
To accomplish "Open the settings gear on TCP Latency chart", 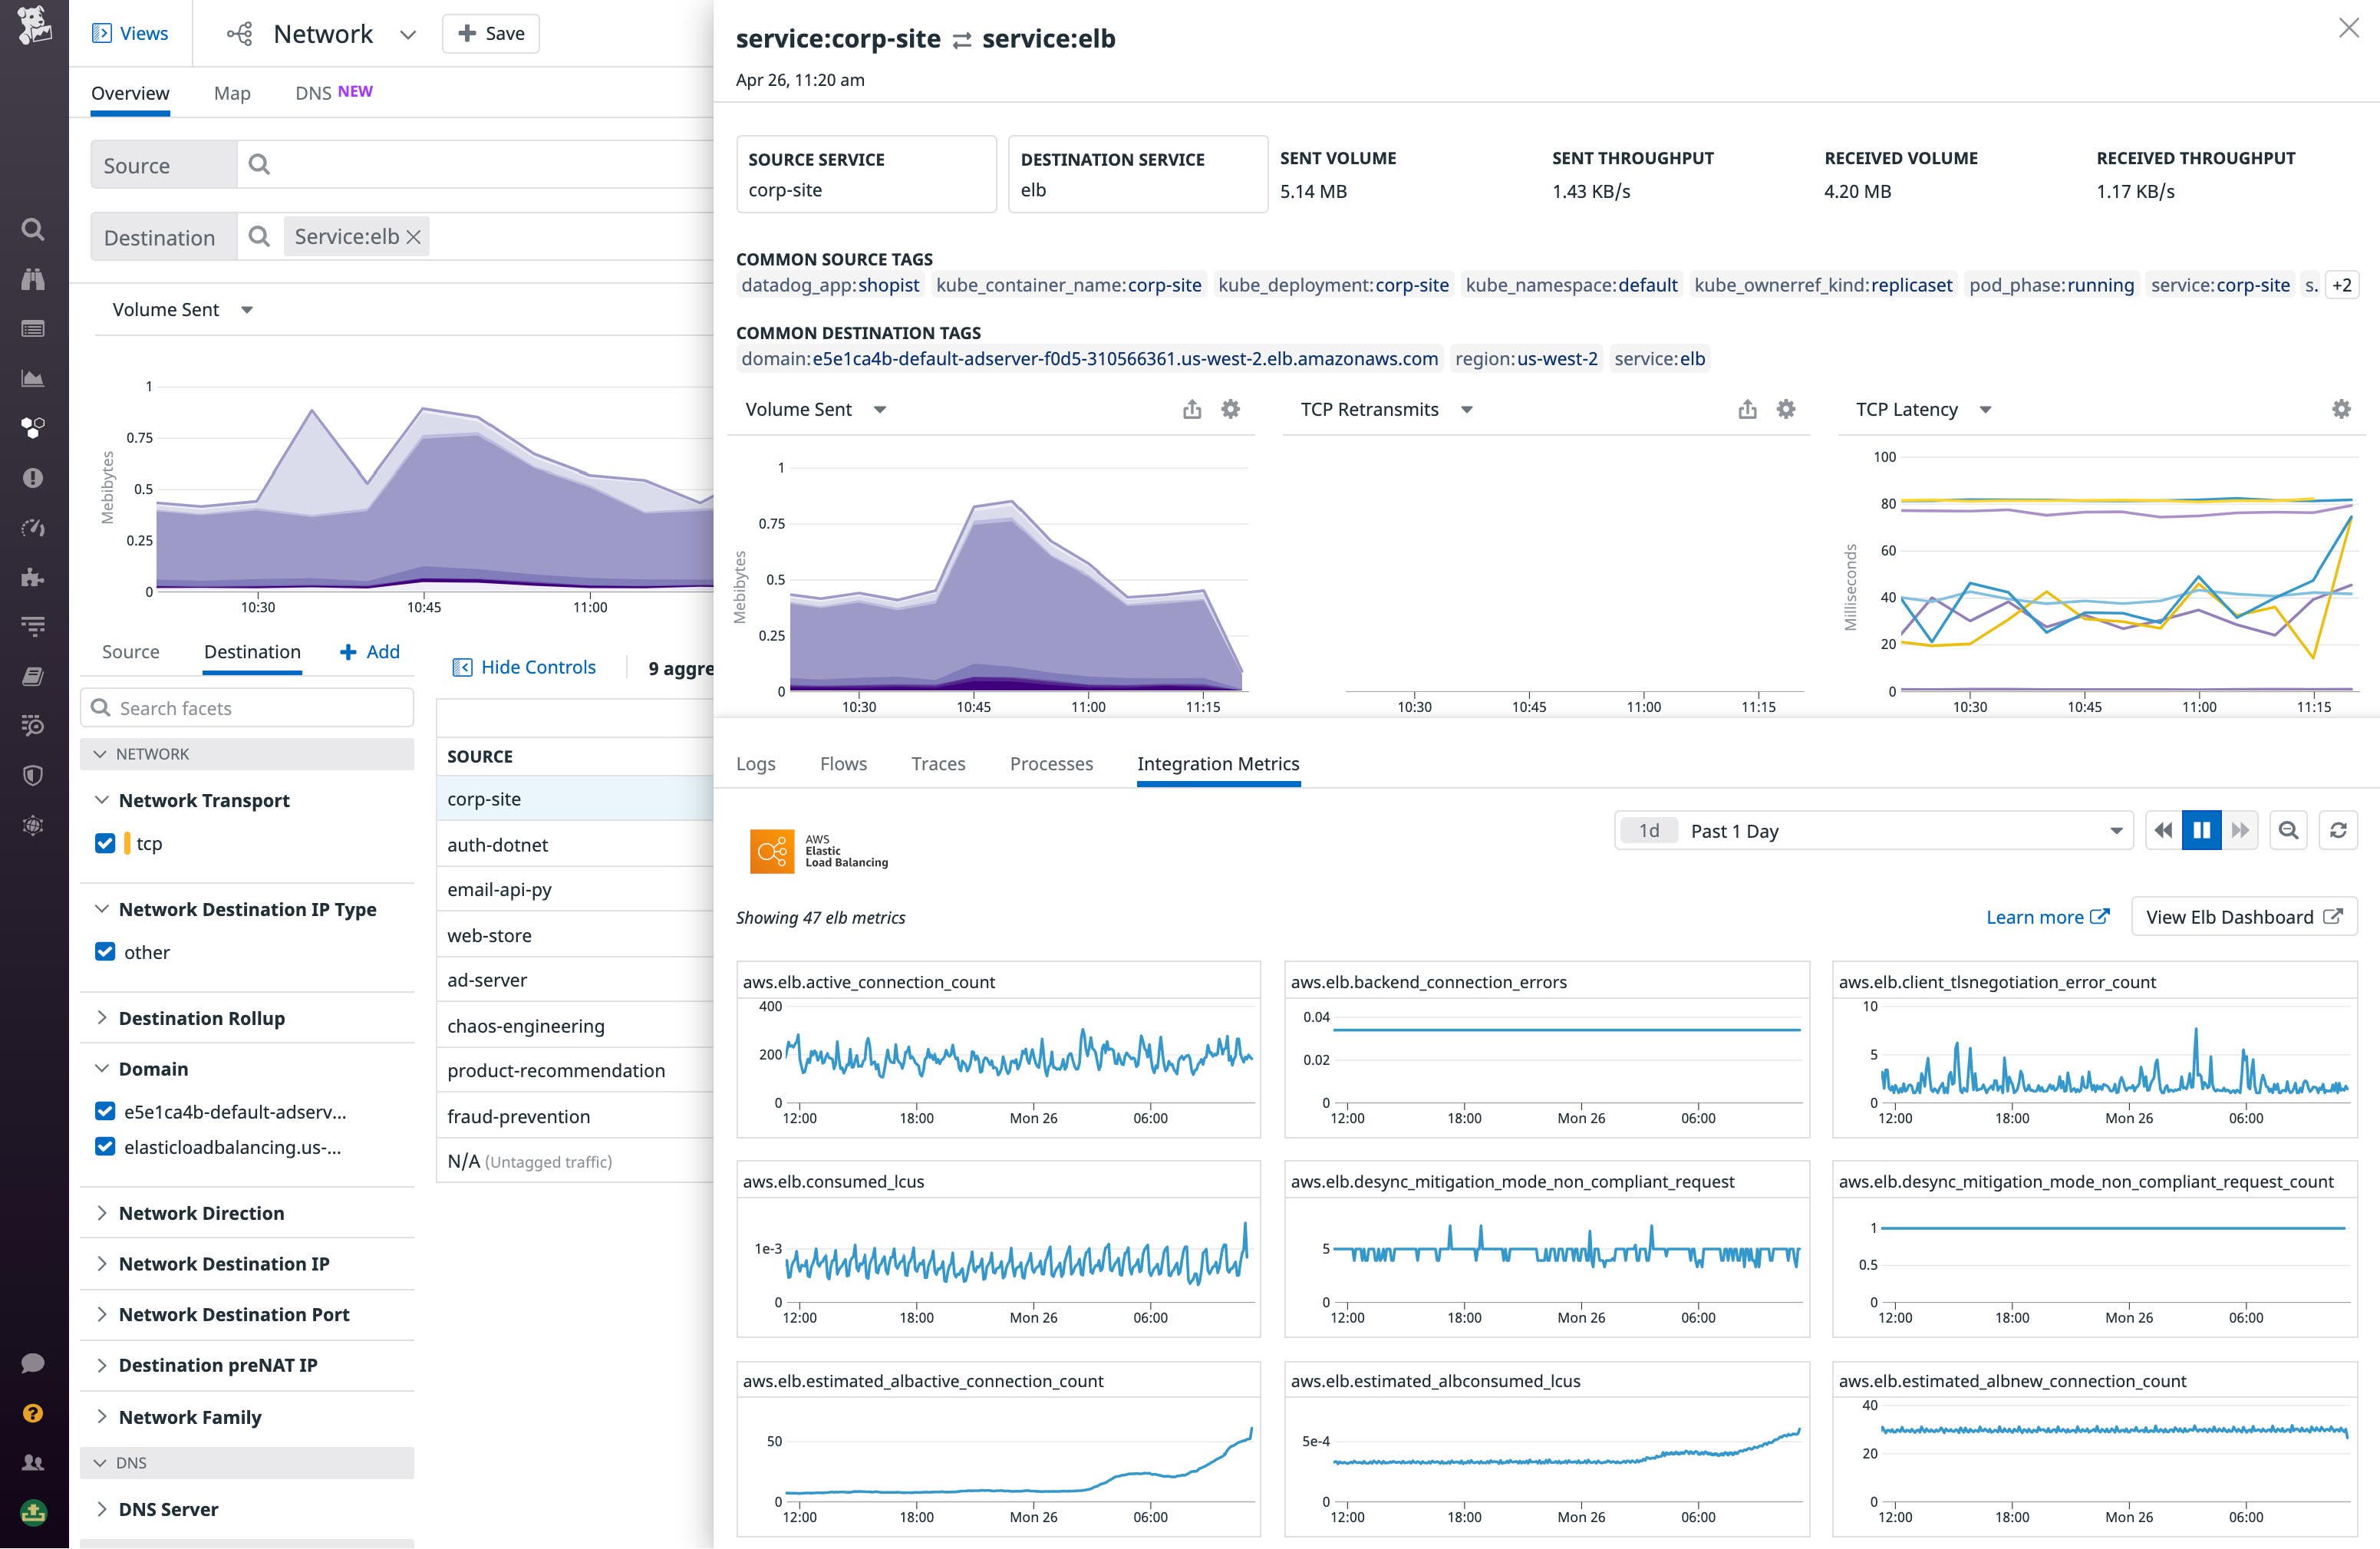I will [x=2339, y=409].
